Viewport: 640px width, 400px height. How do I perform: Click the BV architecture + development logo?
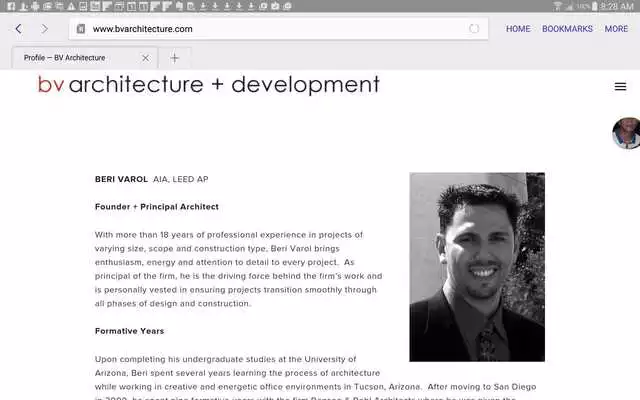coord(208,85)
